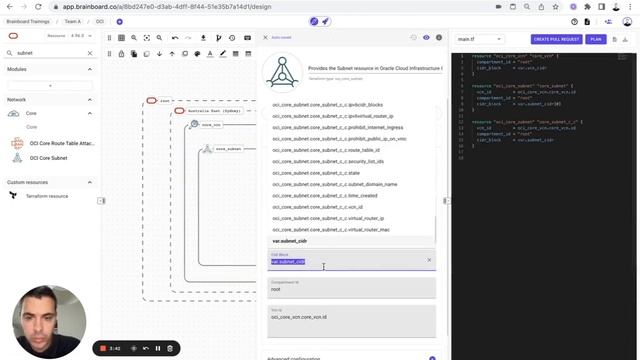
Task: Click the download code icon beside PLAN
Action: pos(625,40)
